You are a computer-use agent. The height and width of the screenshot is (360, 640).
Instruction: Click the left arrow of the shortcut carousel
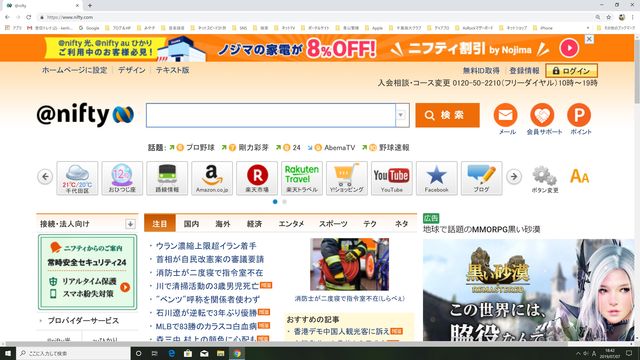pyautogui.click(x=45, y=177)
